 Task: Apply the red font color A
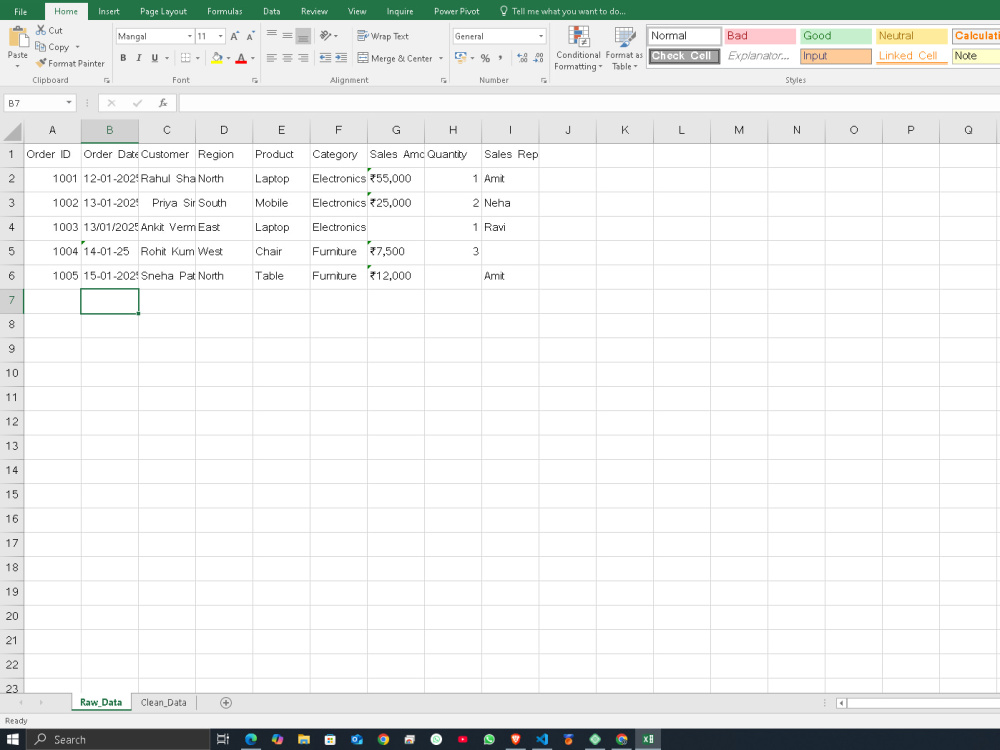241,58
